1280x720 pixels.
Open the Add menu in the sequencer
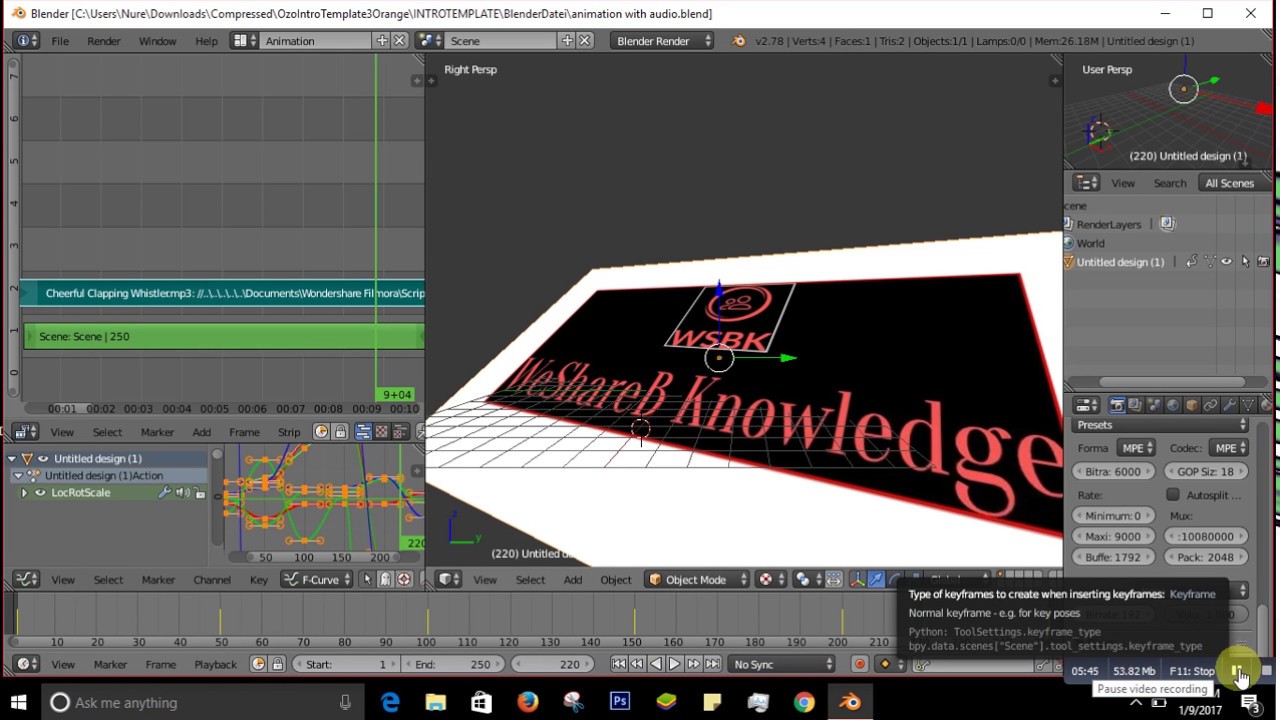click(x=201, y=432)
